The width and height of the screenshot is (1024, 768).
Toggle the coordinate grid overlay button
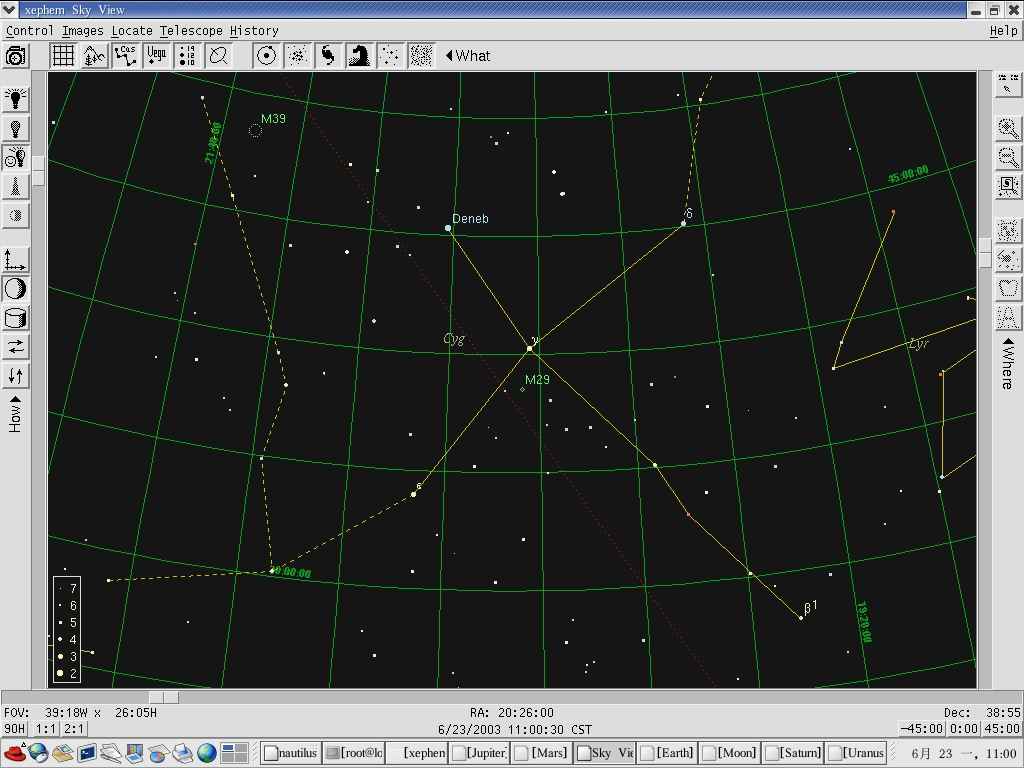[63, 56]
